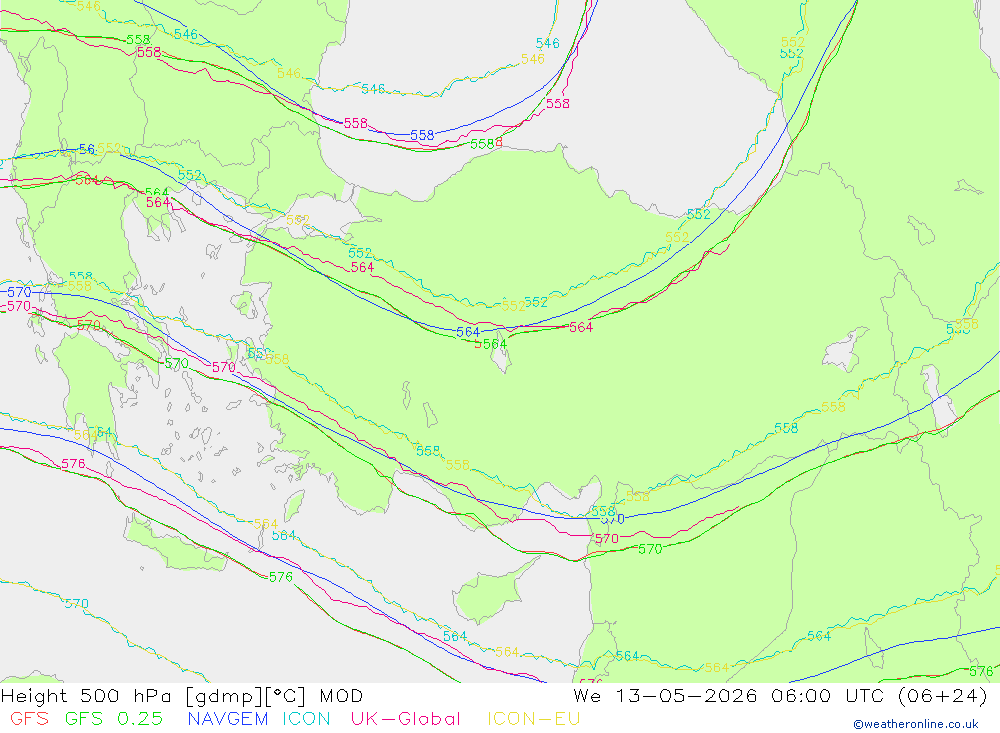Click the red GFS legend label
1000x733 pixels.
pos(29,718)
